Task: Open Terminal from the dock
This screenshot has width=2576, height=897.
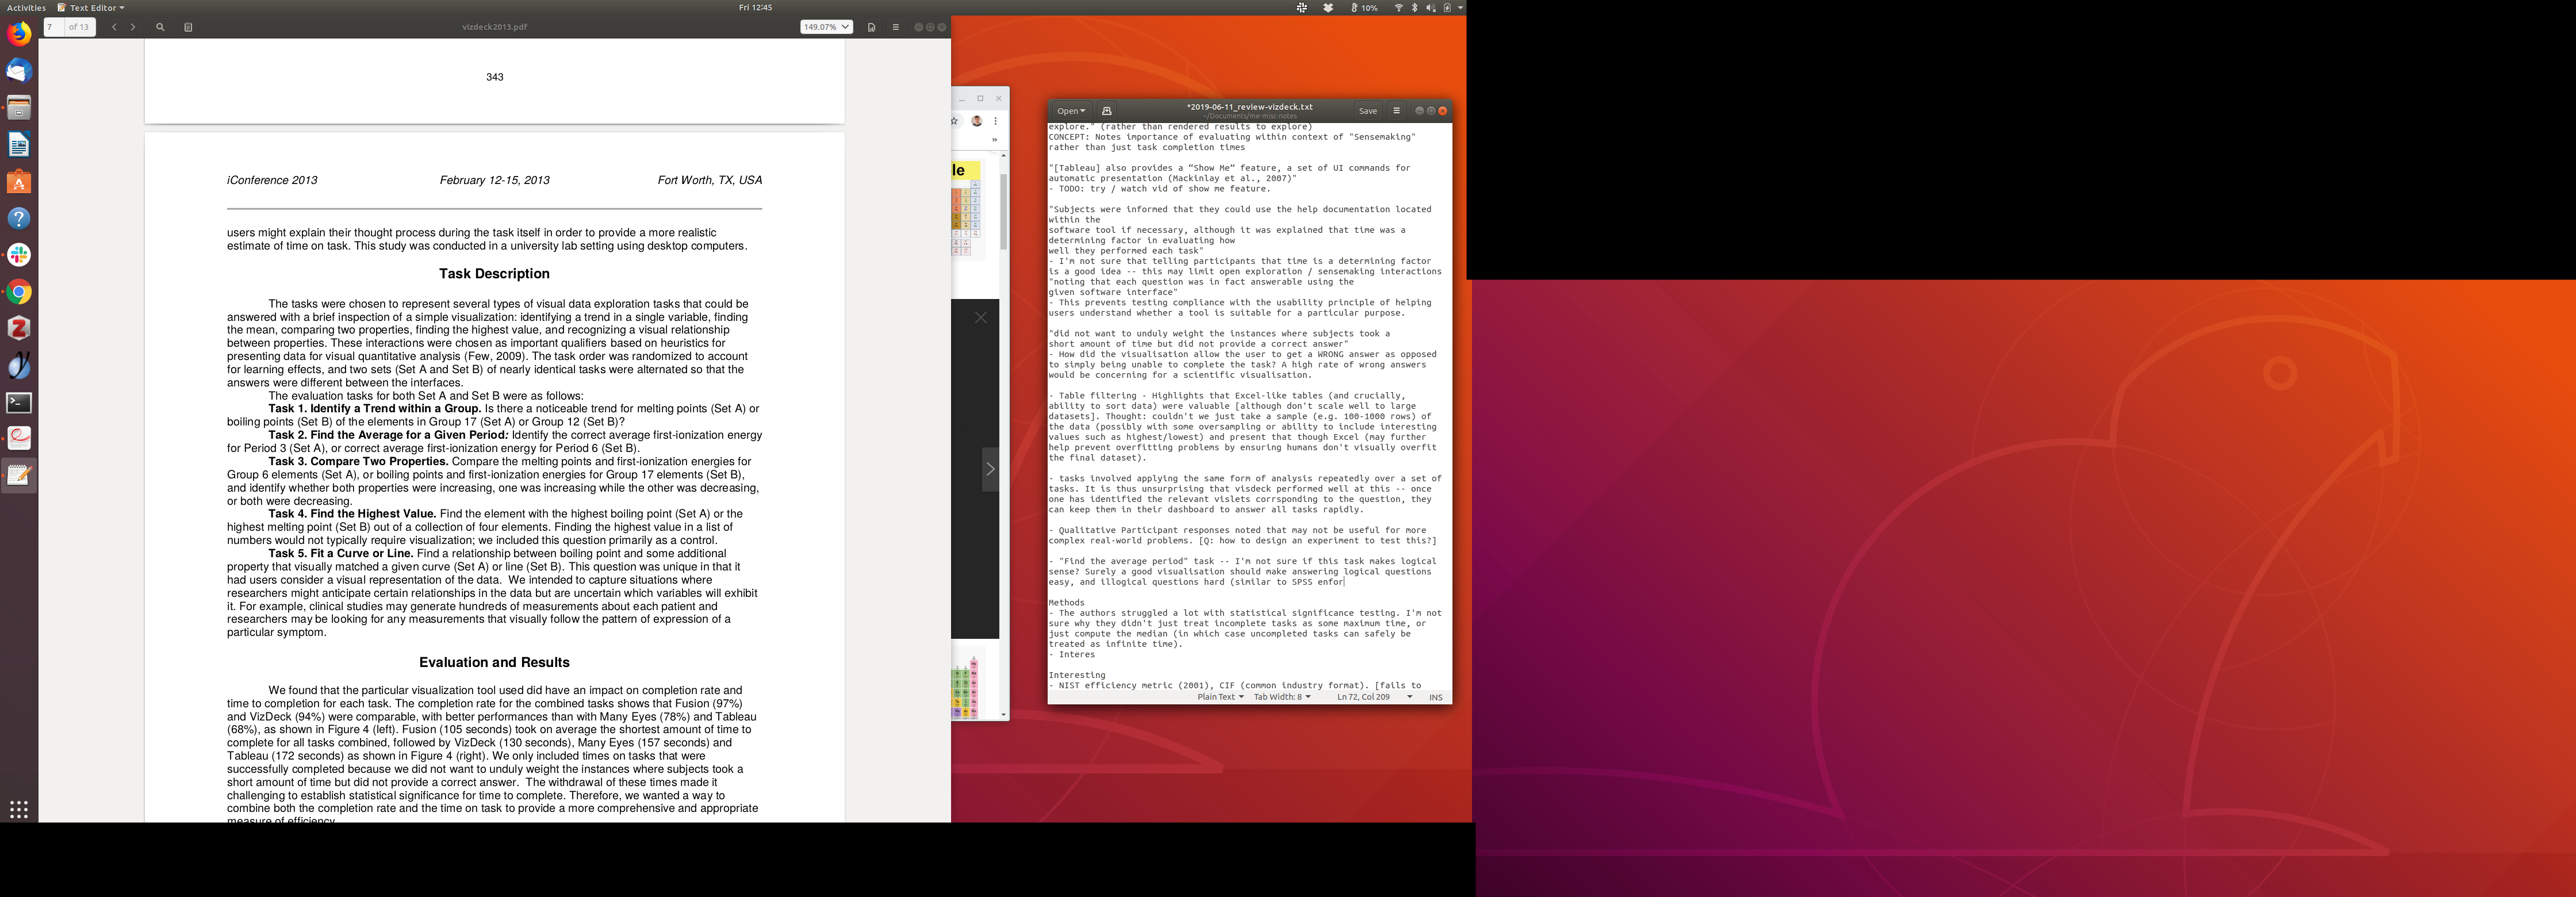Action: click(x=19, y=402)
